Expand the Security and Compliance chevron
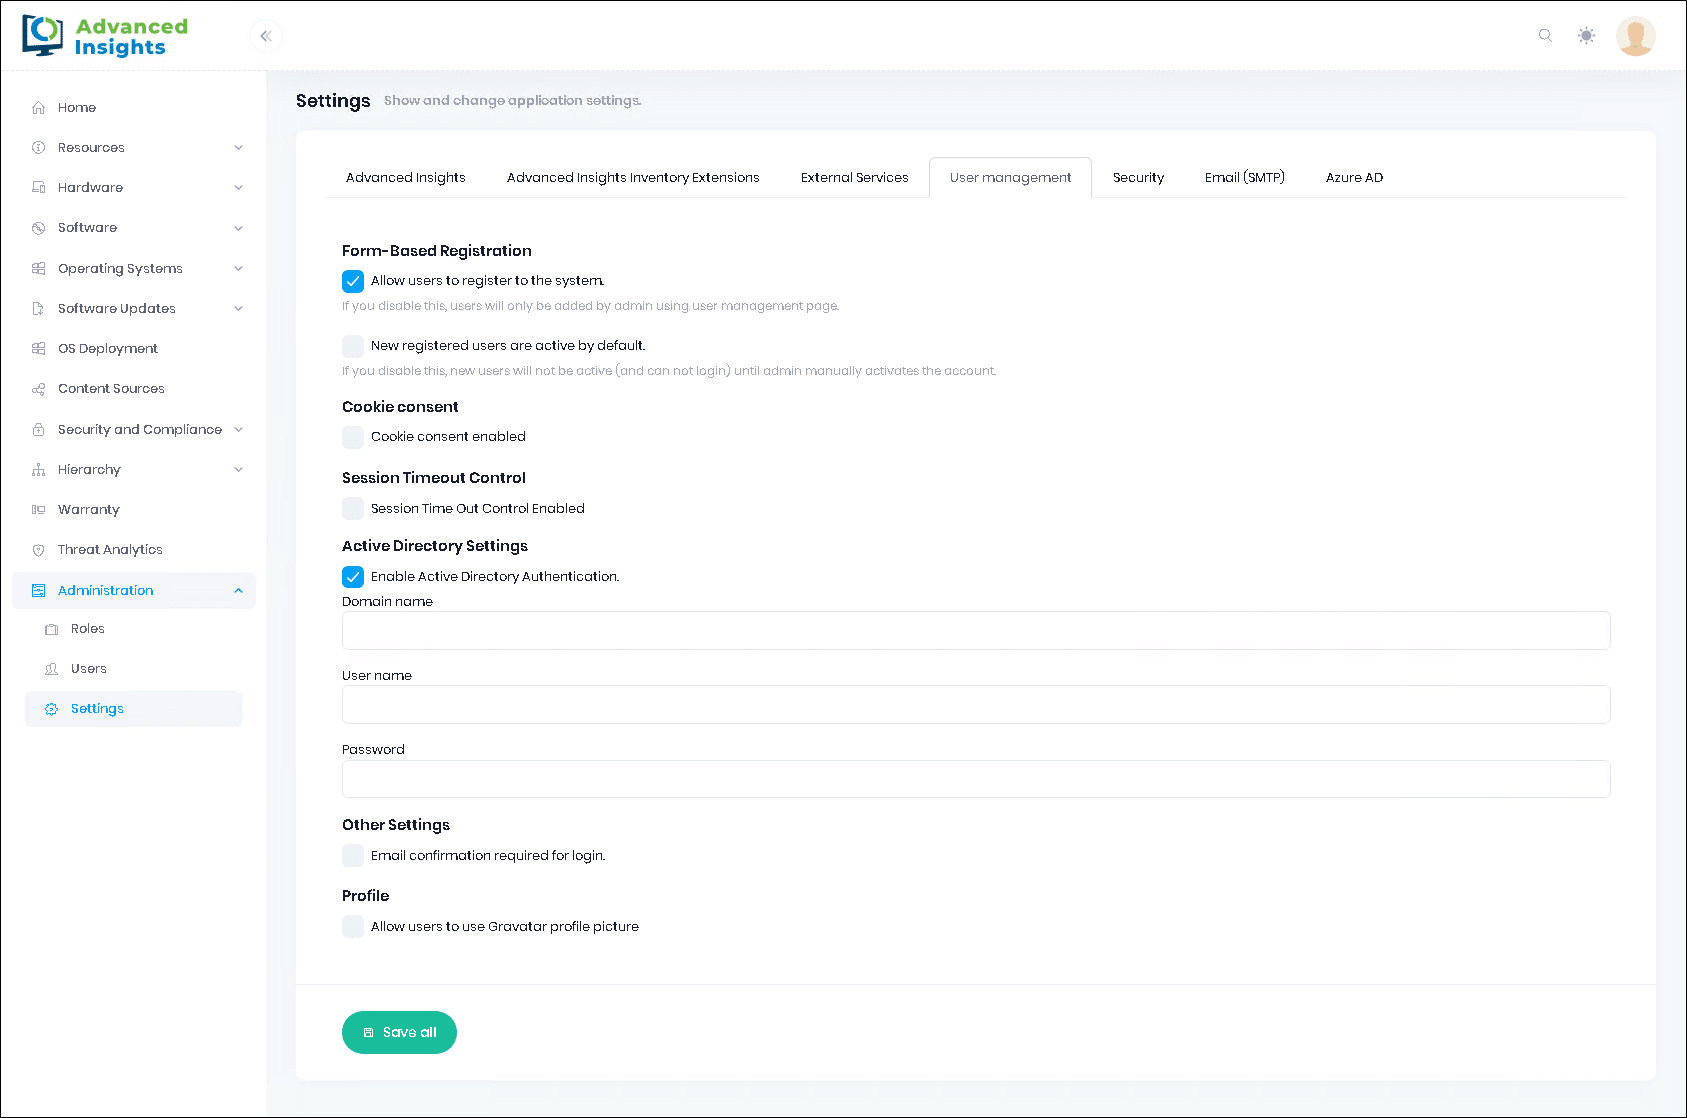 pyautogui.click(x=238, y=430)
